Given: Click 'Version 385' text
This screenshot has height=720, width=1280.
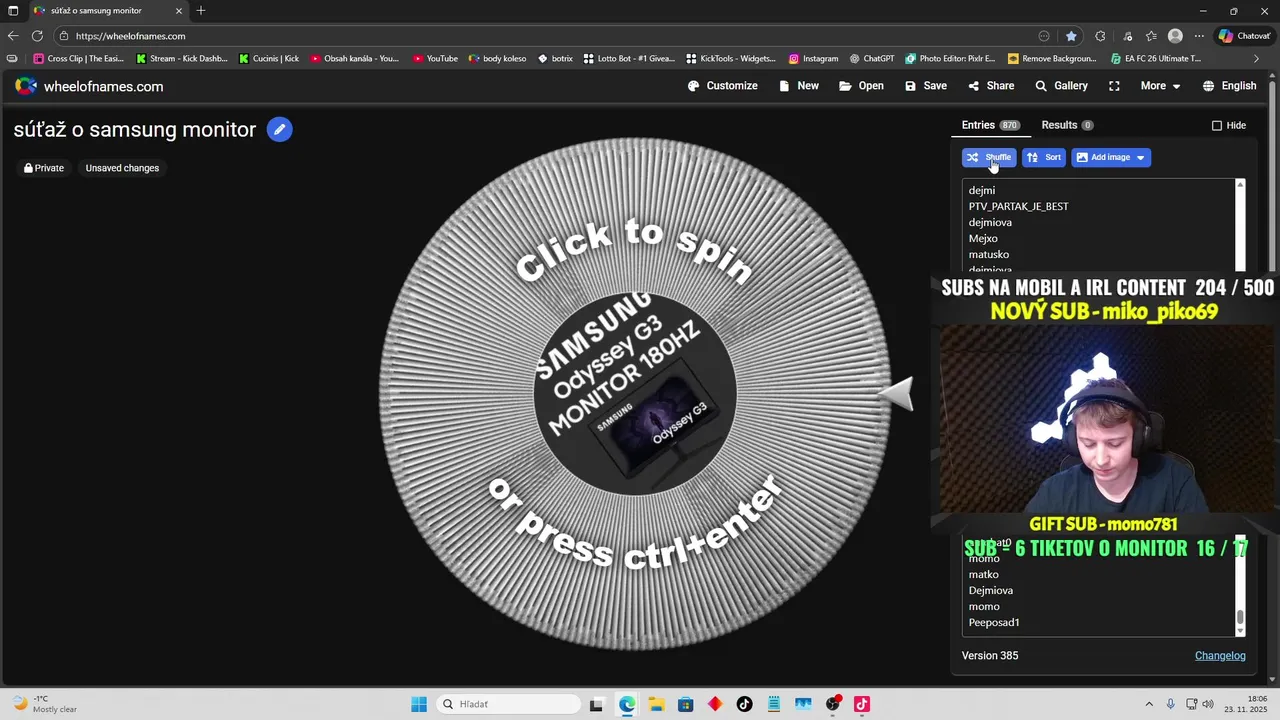Looking at the screenshot, I should (x=990, y=656).
